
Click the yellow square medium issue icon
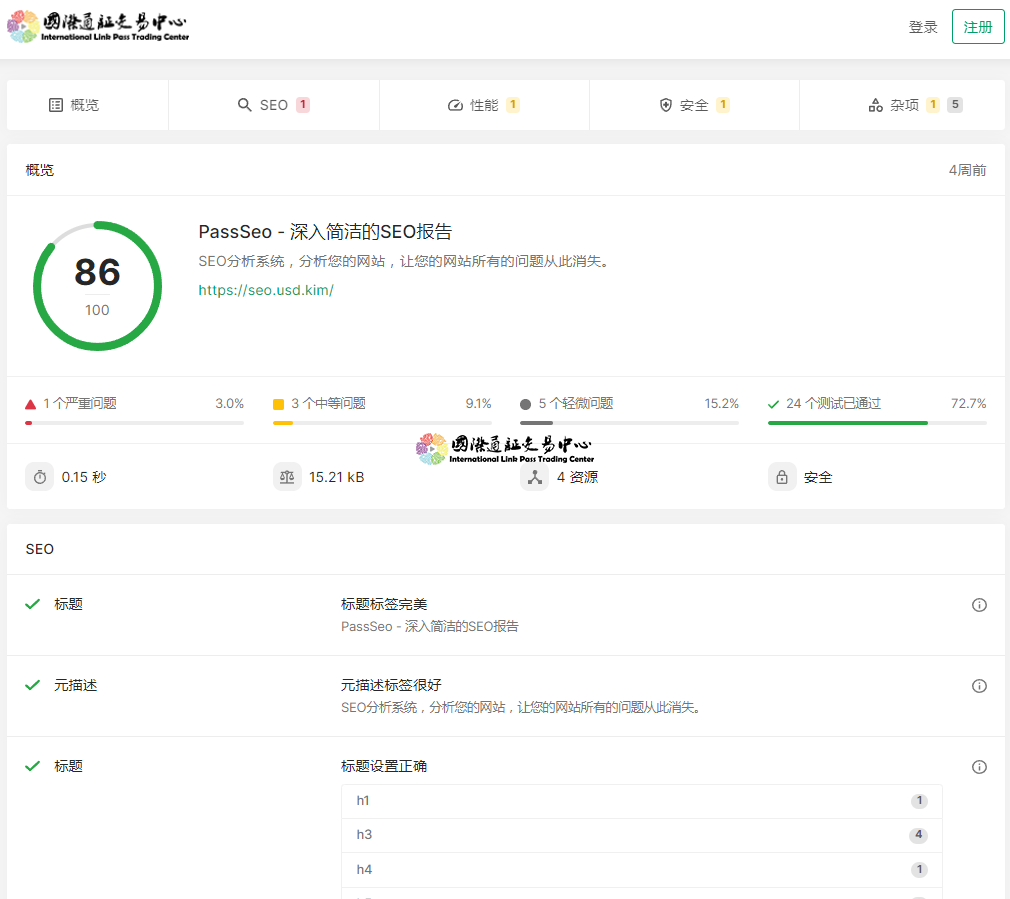click(x=278, y=404)
